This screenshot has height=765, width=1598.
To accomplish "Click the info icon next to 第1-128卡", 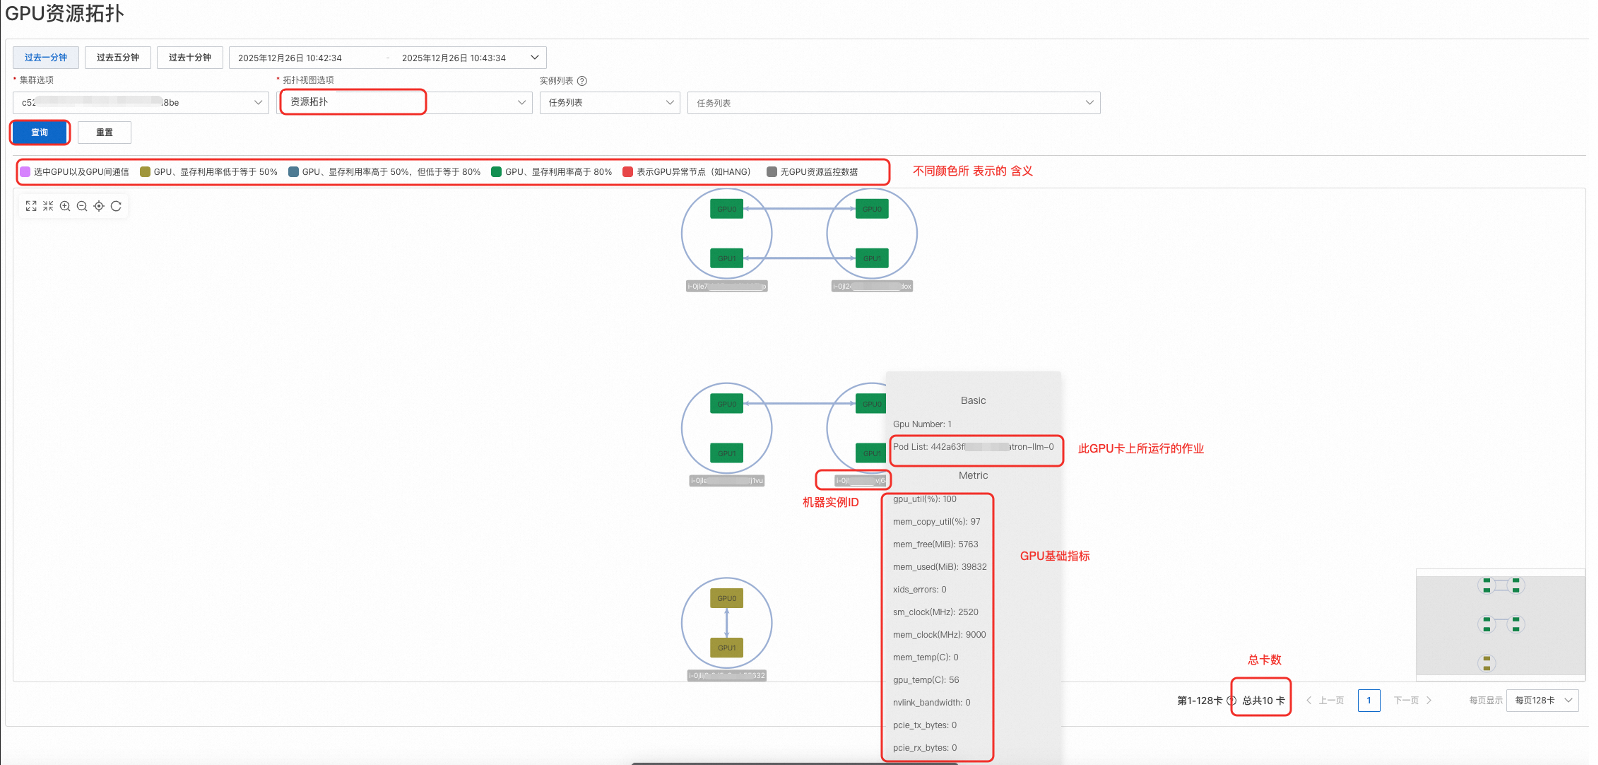I will pos(1232,700).
